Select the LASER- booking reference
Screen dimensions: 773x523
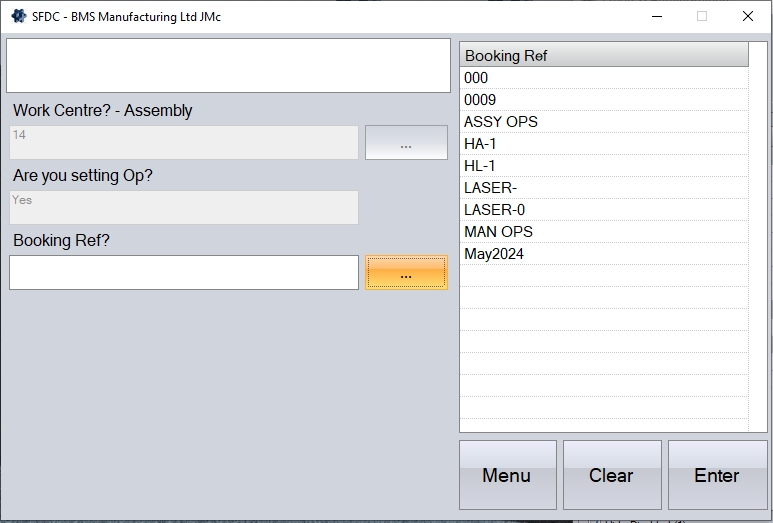pyautogui.click(x=604, y=188)
